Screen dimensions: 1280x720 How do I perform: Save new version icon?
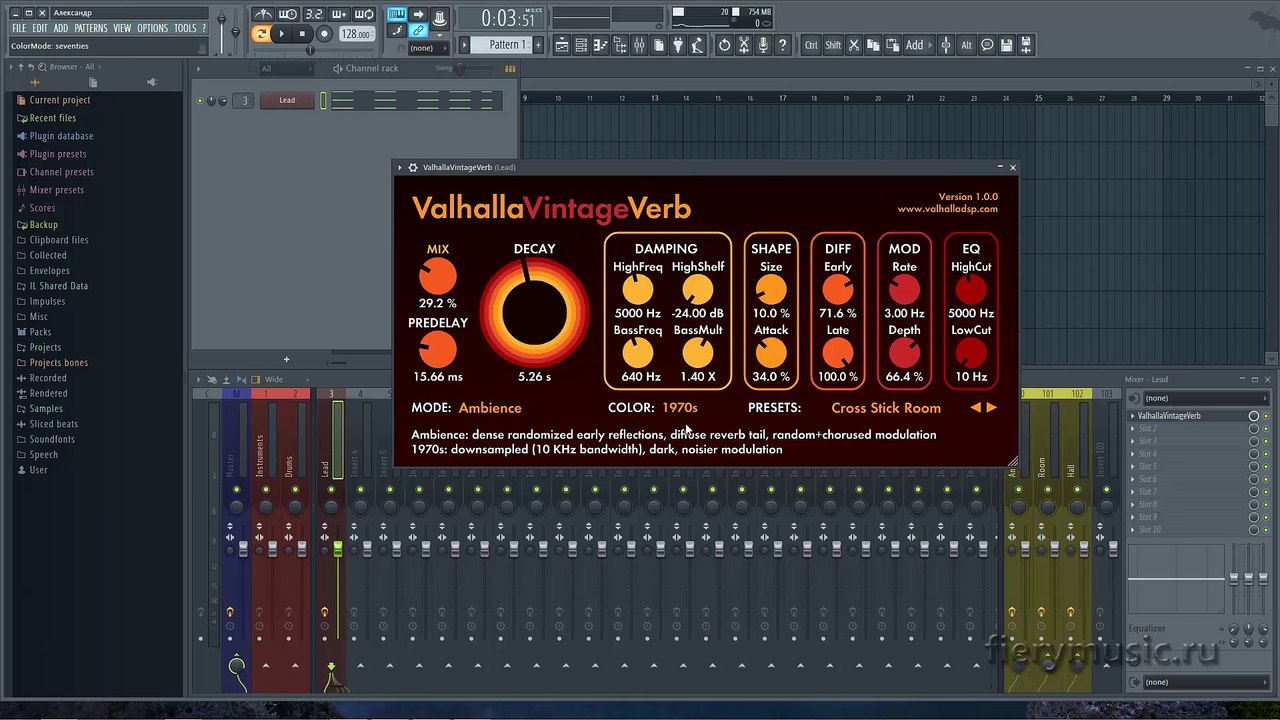1026,45
